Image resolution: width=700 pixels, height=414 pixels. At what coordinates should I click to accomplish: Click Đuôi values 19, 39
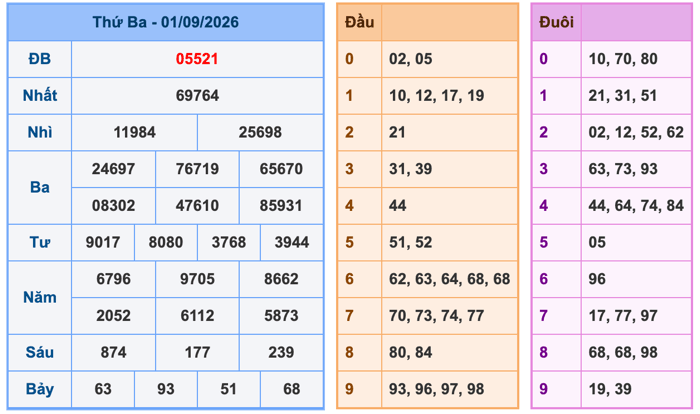coord(610,389)
